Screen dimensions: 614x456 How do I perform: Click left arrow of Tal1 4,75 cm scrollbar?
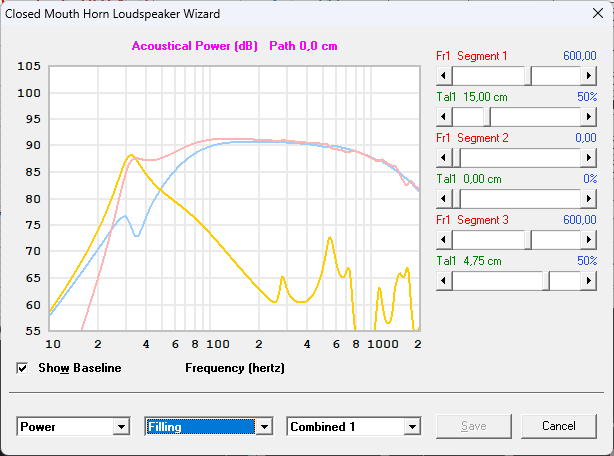coord(444,280)
